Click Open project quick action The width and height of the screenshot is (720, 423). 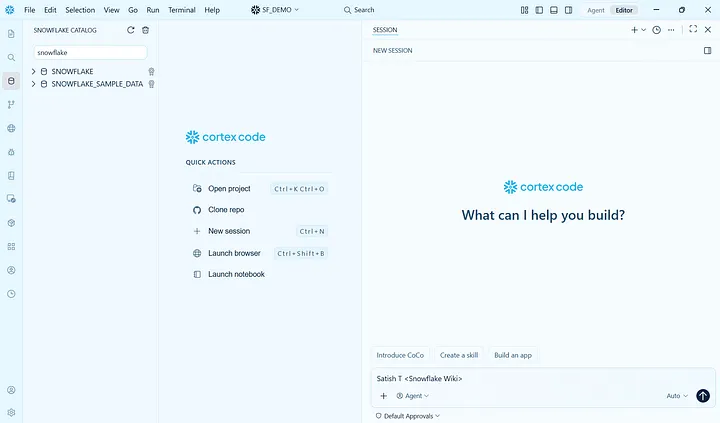point(260,189)
